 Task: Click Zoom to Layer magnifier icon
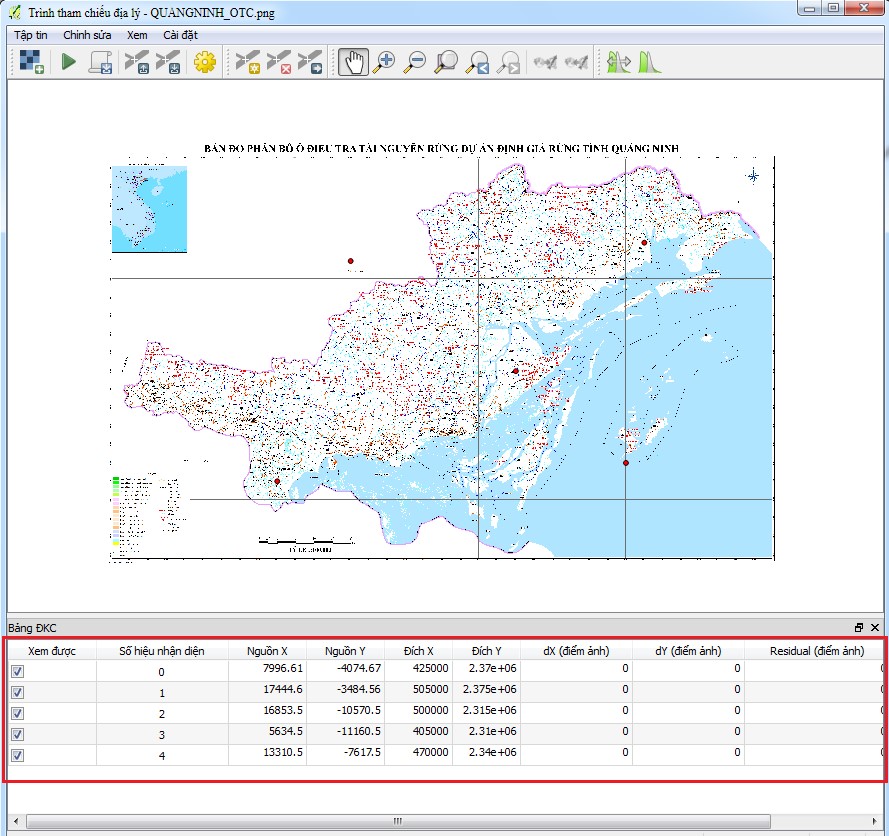pos(446,62)
